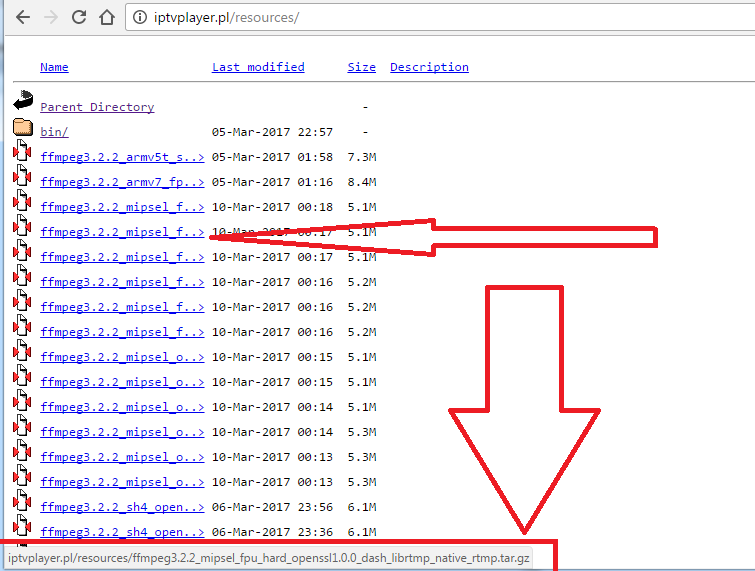Sort by the Description column header
Viewport: 755px width, 571px height.
pyautogui.click(x=429, y=67)
